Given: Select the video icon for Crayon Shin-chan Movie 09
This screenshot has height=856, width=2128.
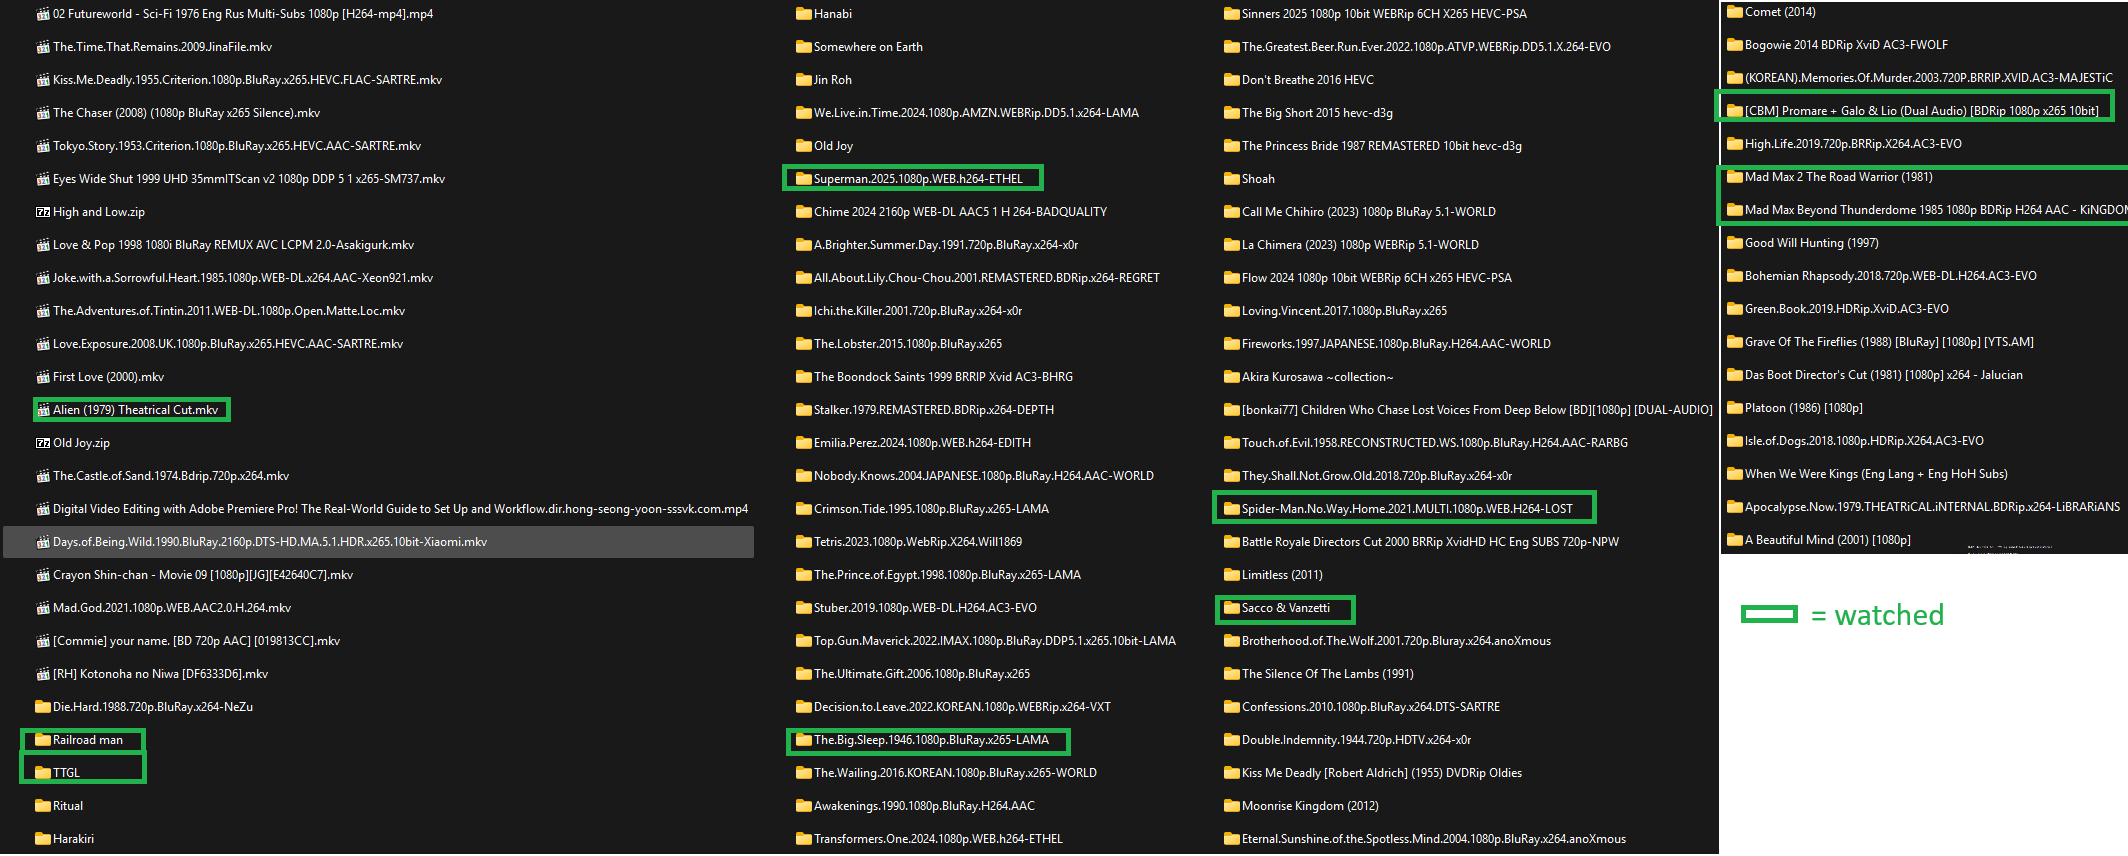Looking at the screenshot, I should 43,575.
